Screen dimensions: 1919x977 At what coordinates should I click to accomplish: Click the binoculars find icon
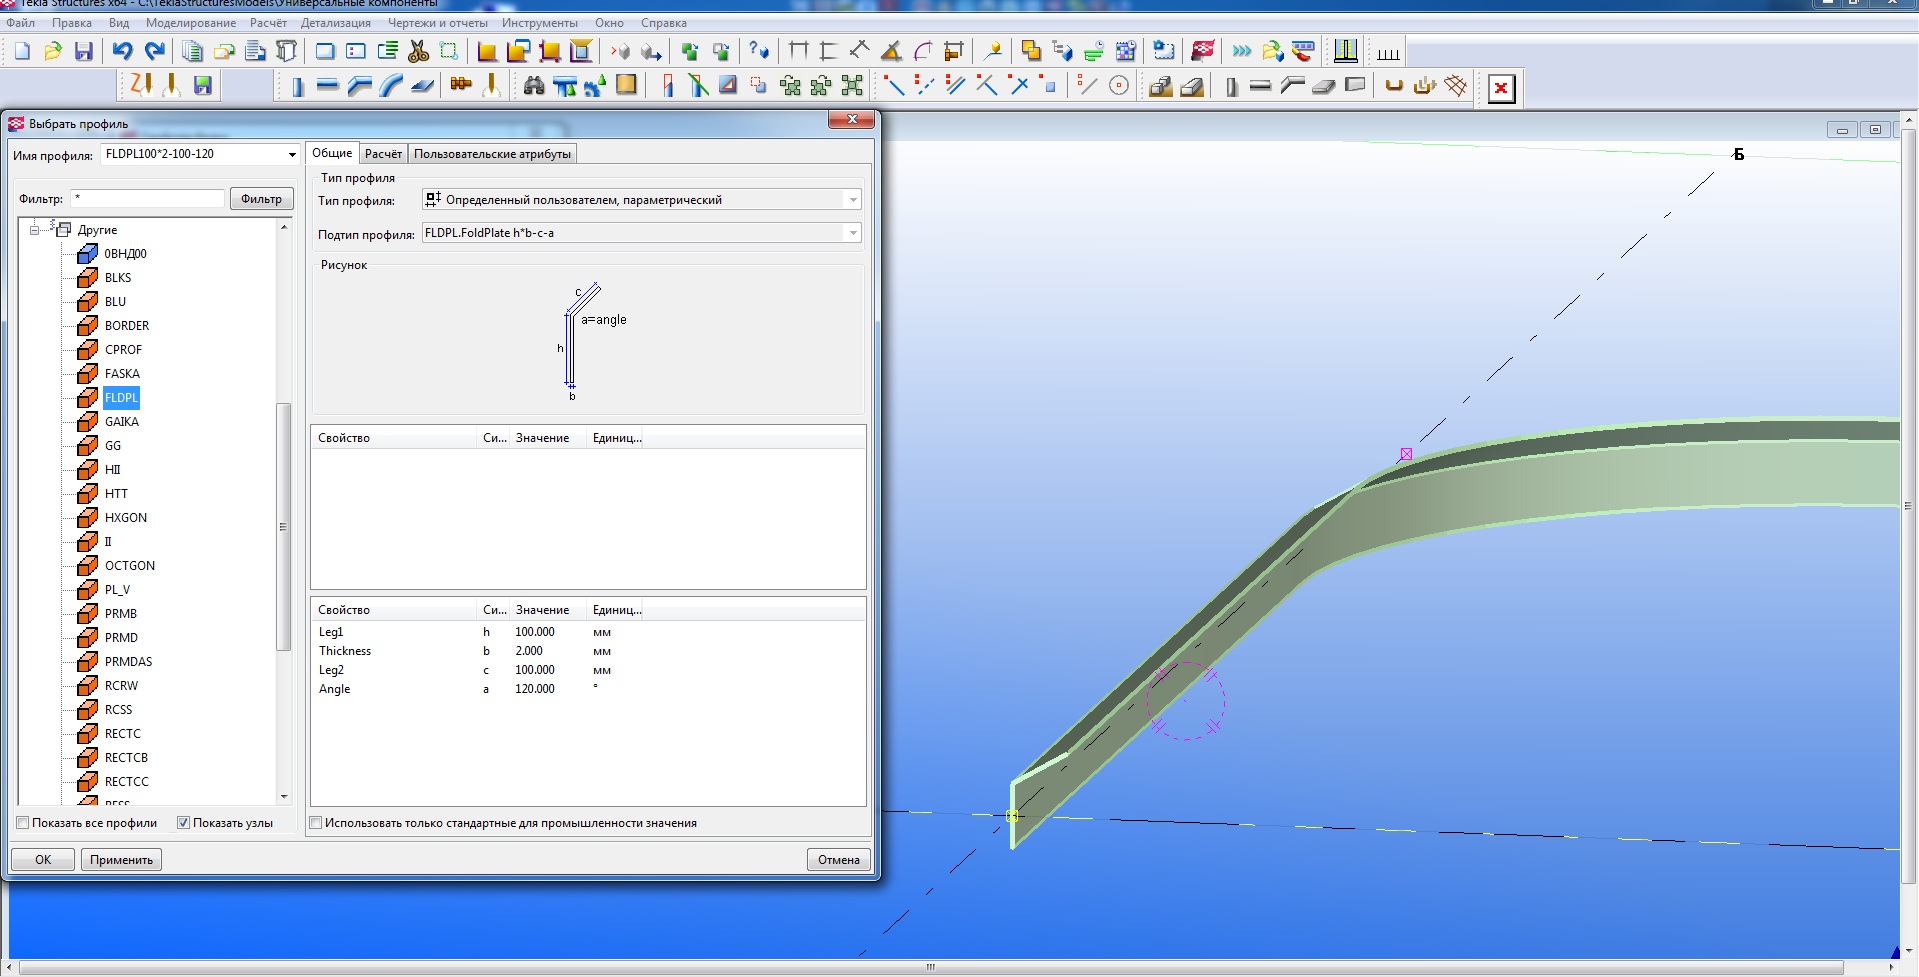pyautogui.click(x=534, y=86)
